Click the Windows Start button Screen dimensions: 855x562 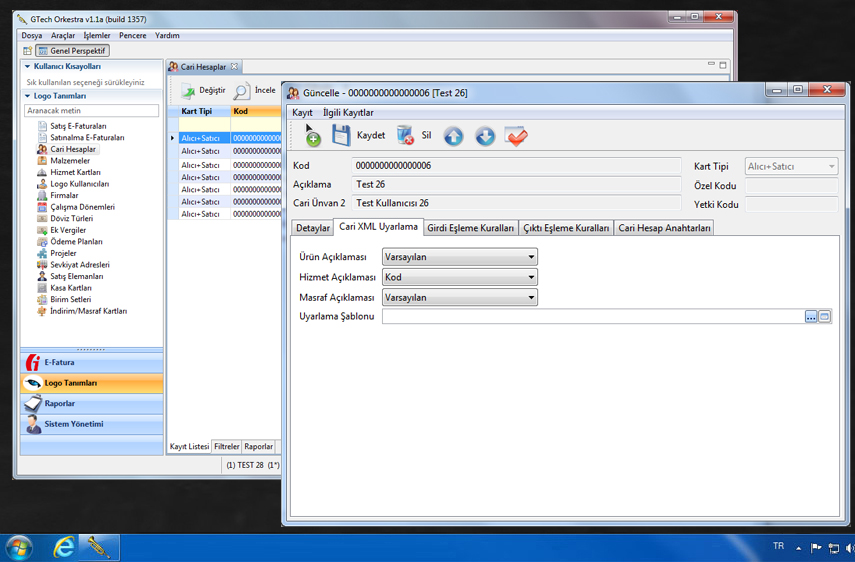pos(19,548)
